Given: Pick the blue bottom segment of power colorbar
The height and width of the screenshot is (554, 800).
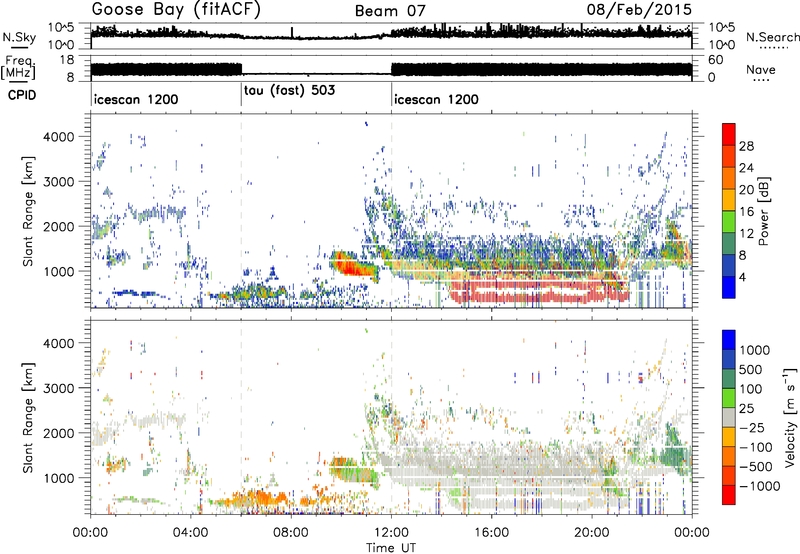Looking at the screenshot, I should (x=729, y=288).
